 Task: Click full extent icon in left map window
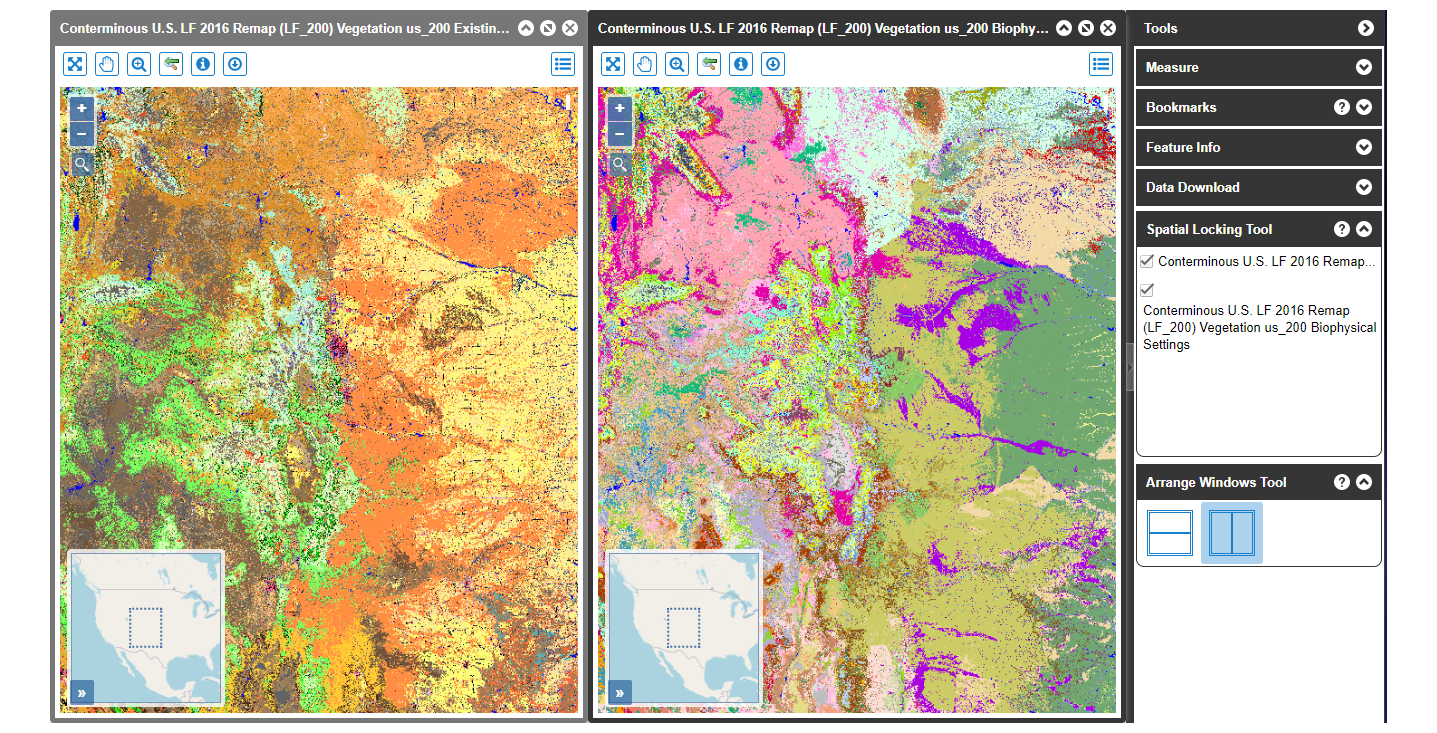(x=75, y=65)
